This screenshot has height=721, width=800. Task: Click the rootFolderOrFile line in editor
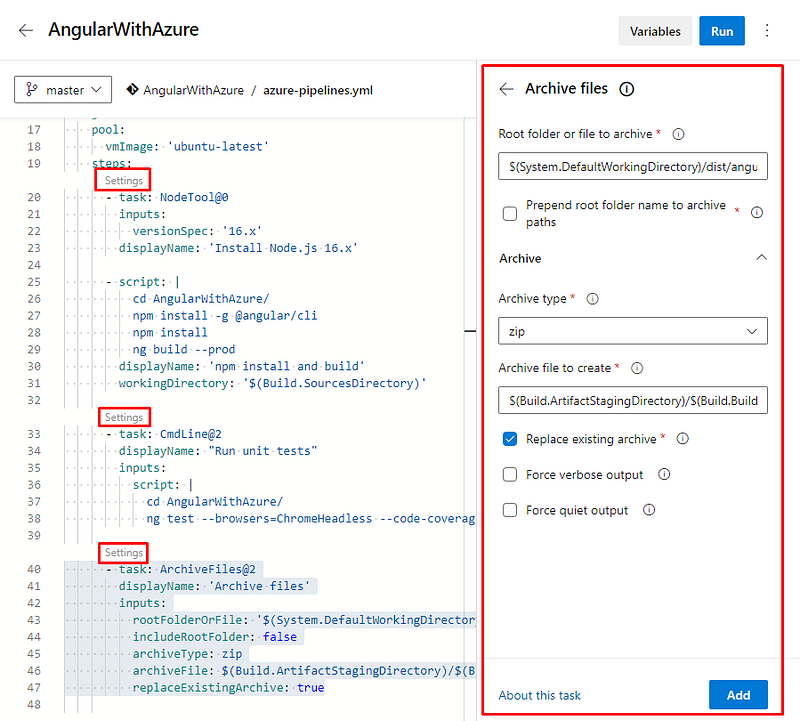click(304, 620)
